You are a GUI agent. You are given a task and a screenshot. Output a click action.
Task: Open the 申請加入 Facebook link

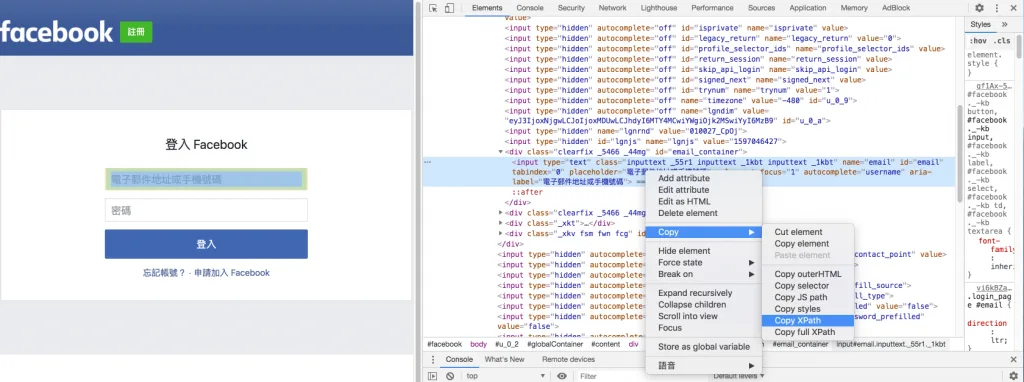pyautogui.click(x=232, y=273)
